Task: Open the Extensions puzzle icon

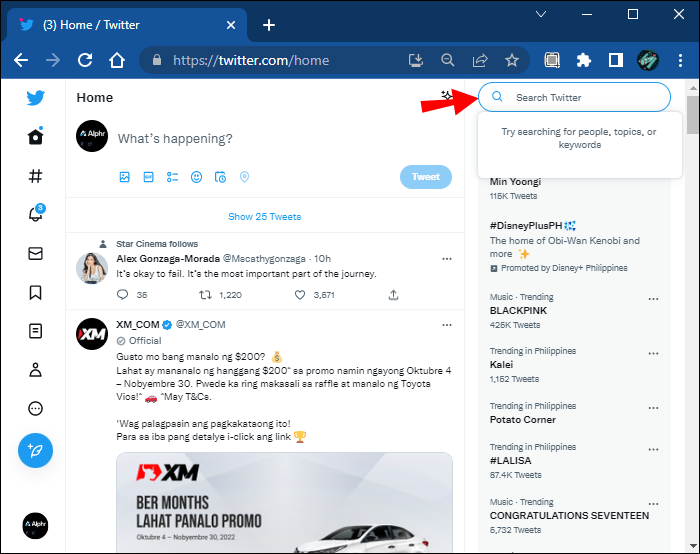Action: pos(584,60)
